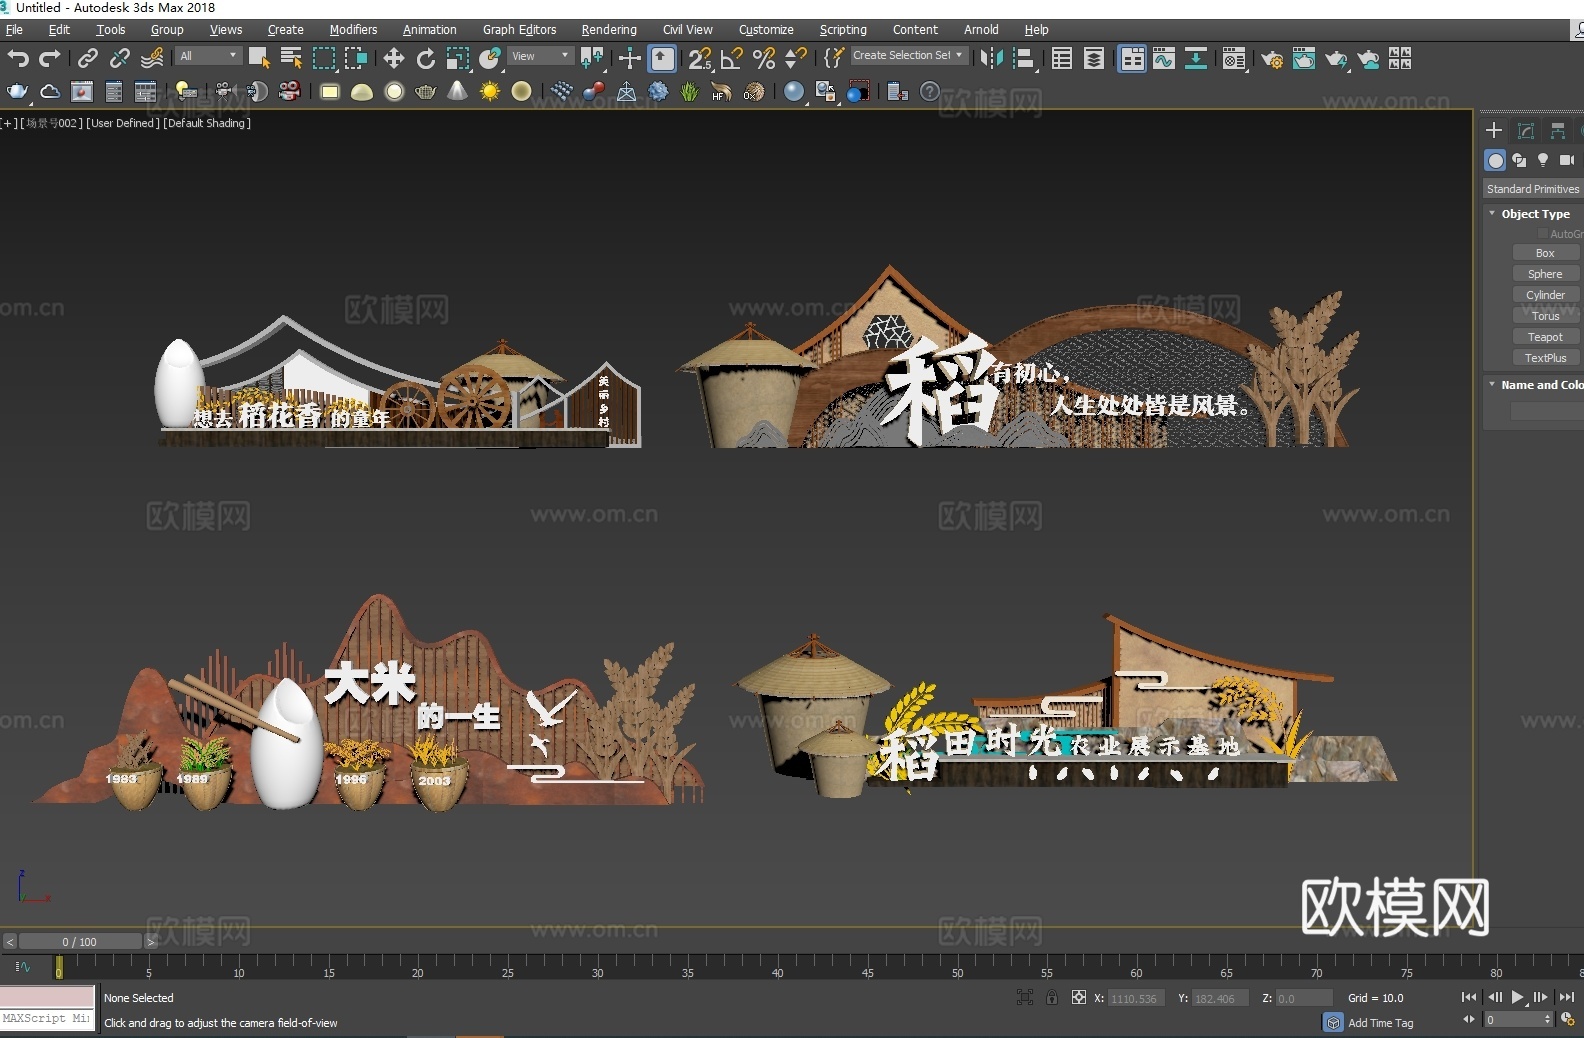Image resolution: width=1584 pixels, height=1038 pixels.
Task: Redo the last undone action
Action: coord(49,59)
